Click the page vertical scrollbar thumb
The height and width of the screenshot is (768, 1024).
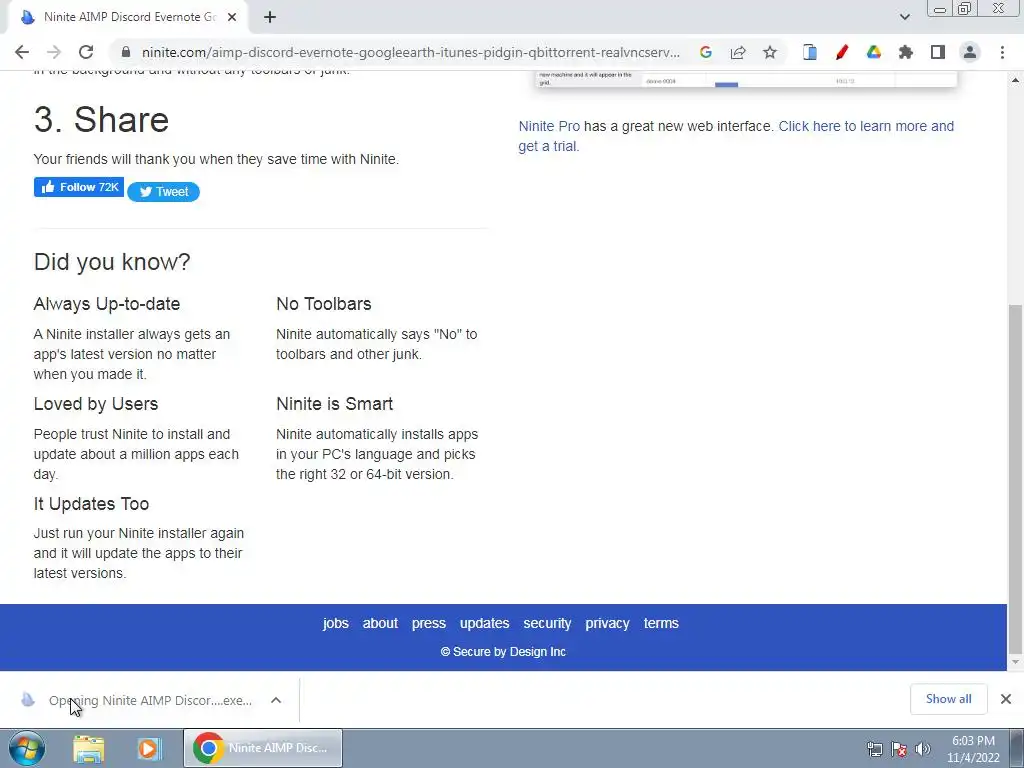tap(1015, 477)
